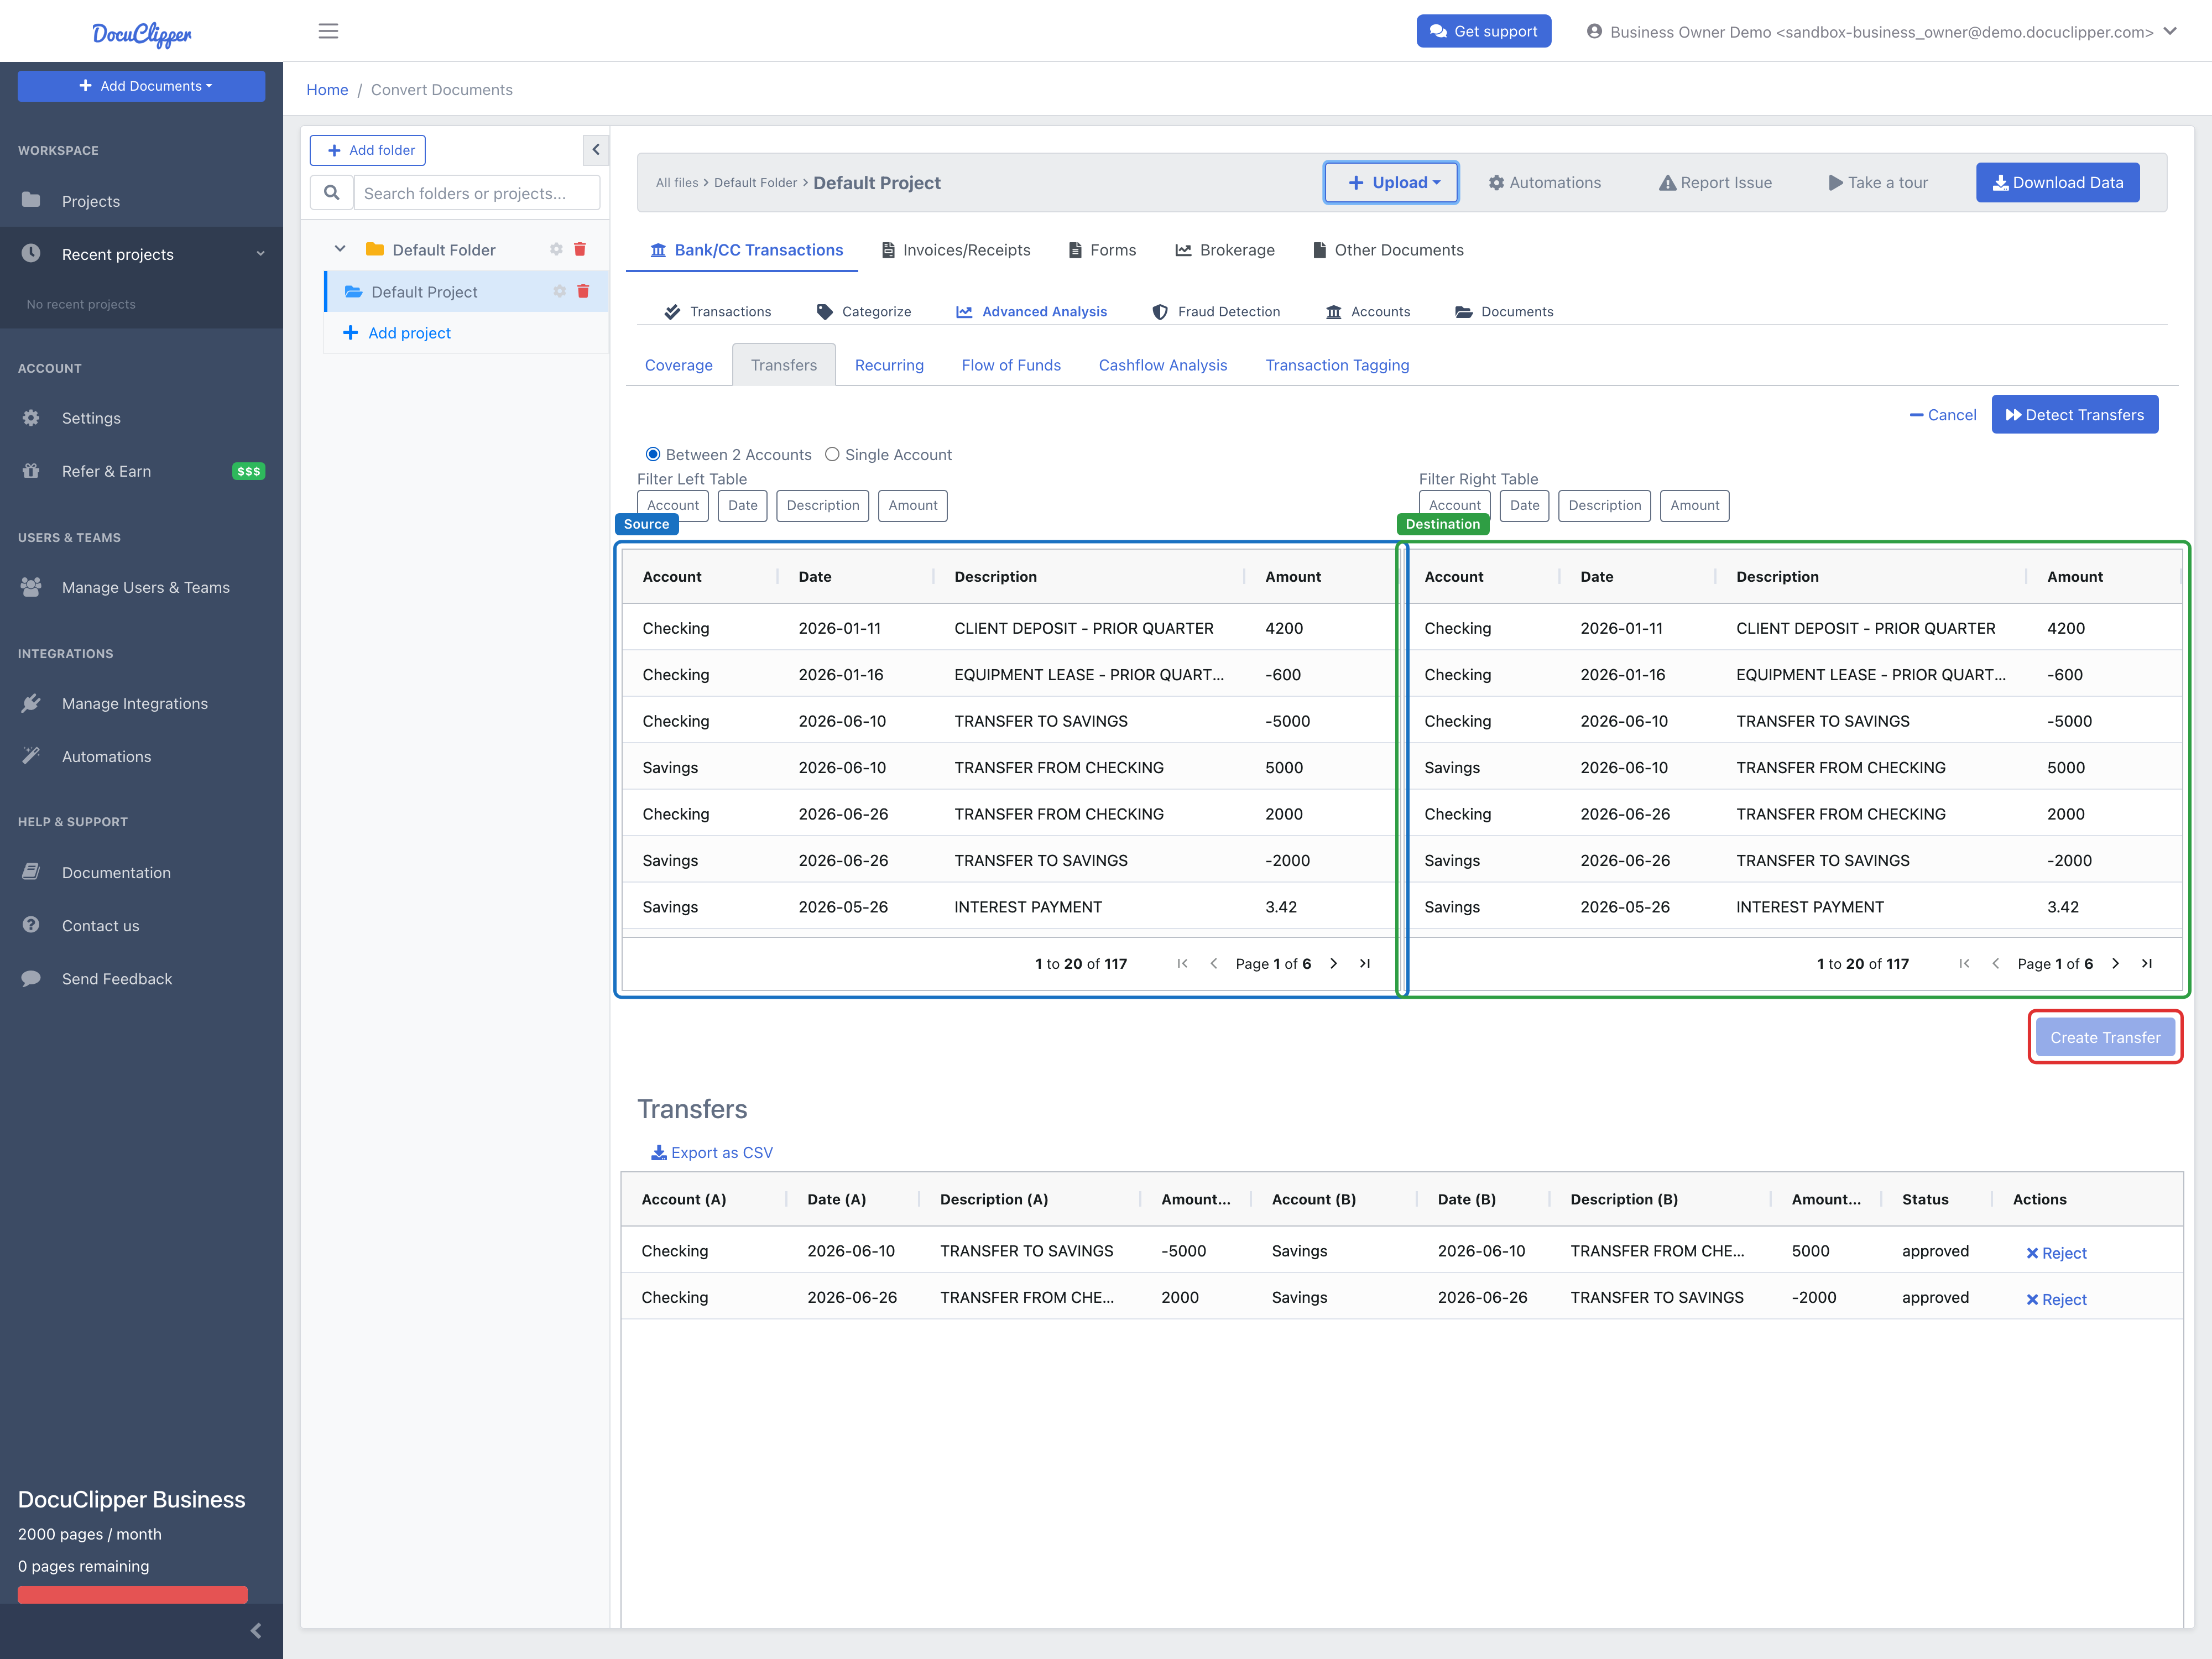Click the folder search magnifier icon
2212x1659 pixels.
tap(332, 193)
